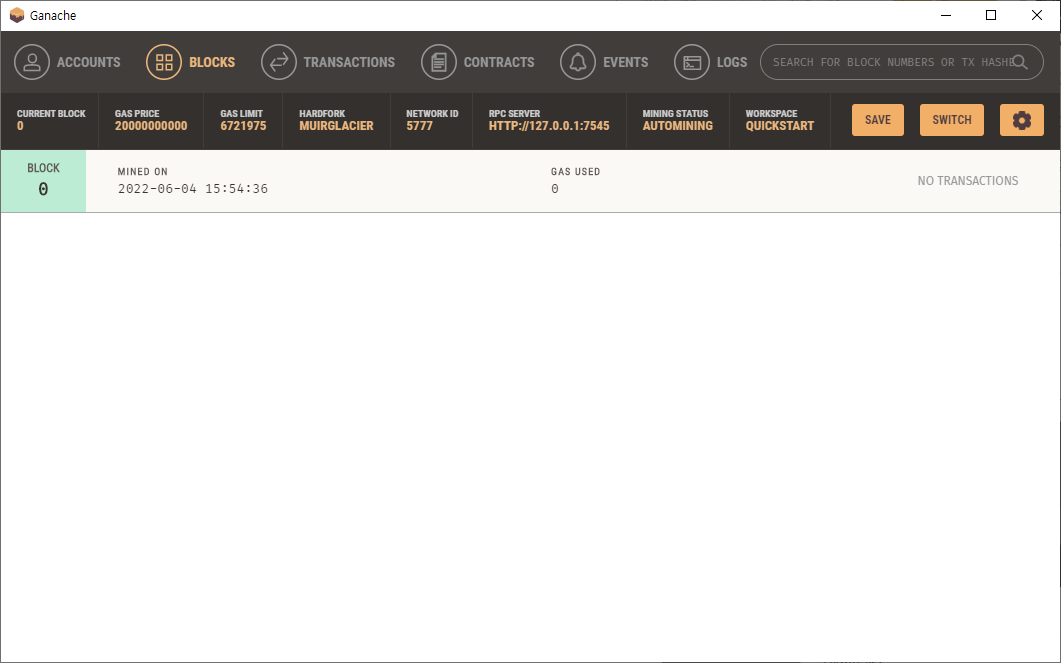
Task: Click the Accounts person icon
Action: pos(32,62)
